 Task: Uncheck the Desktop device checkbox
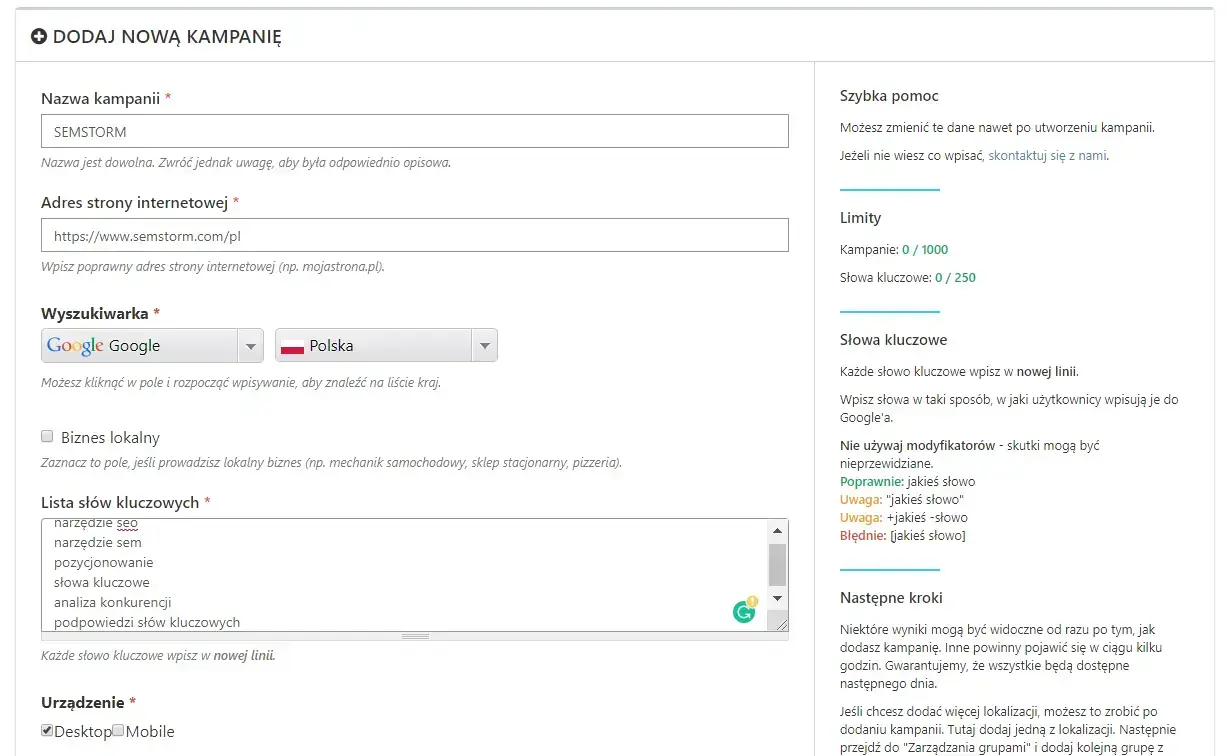47,731
